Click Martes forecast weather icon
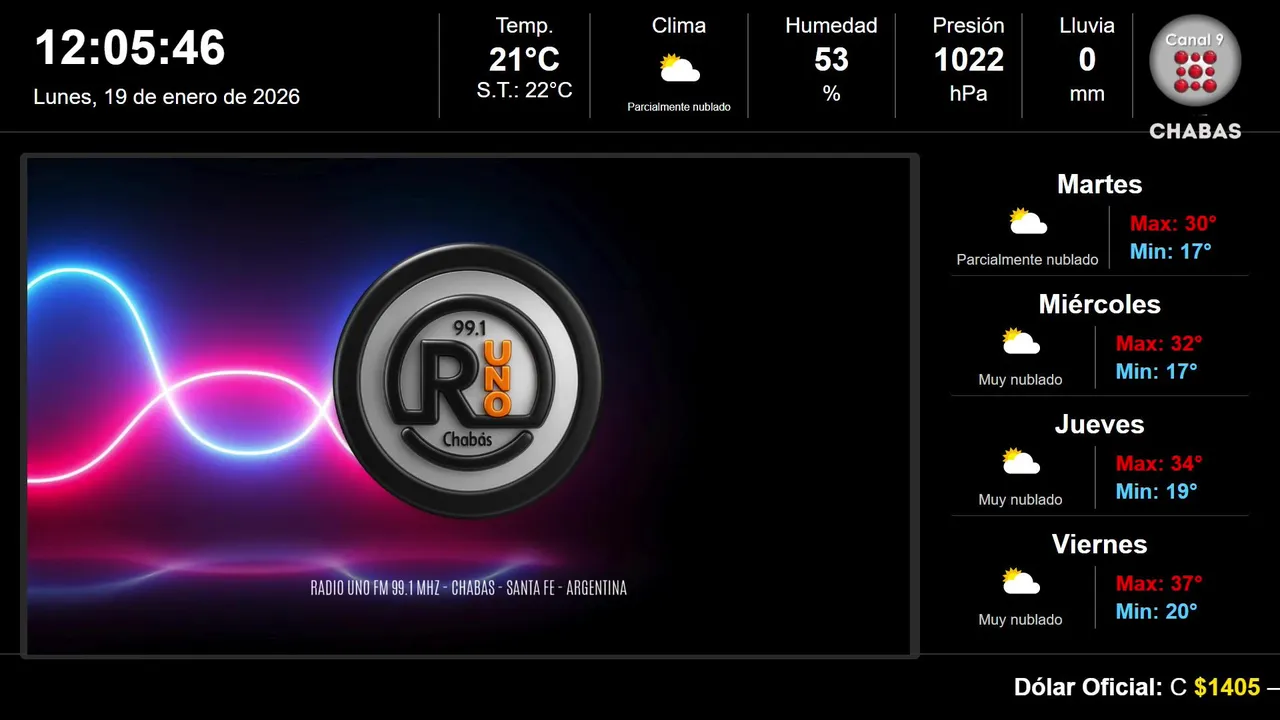The image size is (1280, 720). 1027,221
